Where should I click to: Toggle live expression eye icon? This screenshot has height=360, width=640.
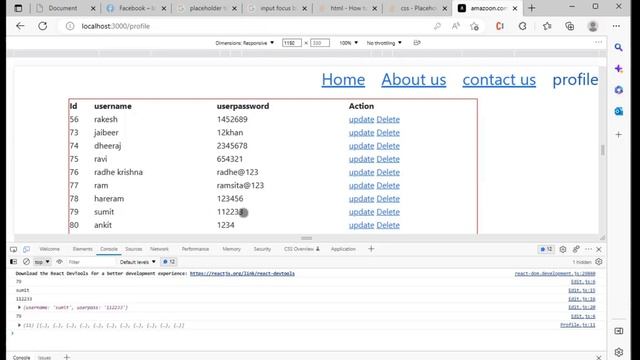(x=60, y=262)
